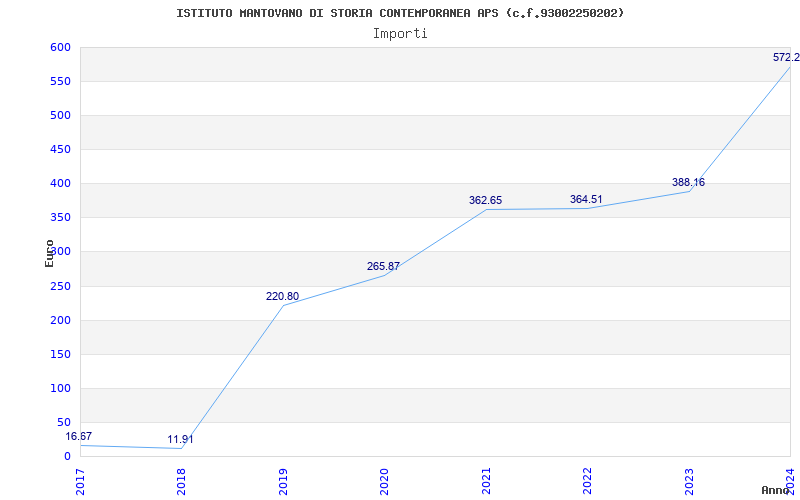Click the data label 362.65
Screen dimensions: 800x500
486,201
